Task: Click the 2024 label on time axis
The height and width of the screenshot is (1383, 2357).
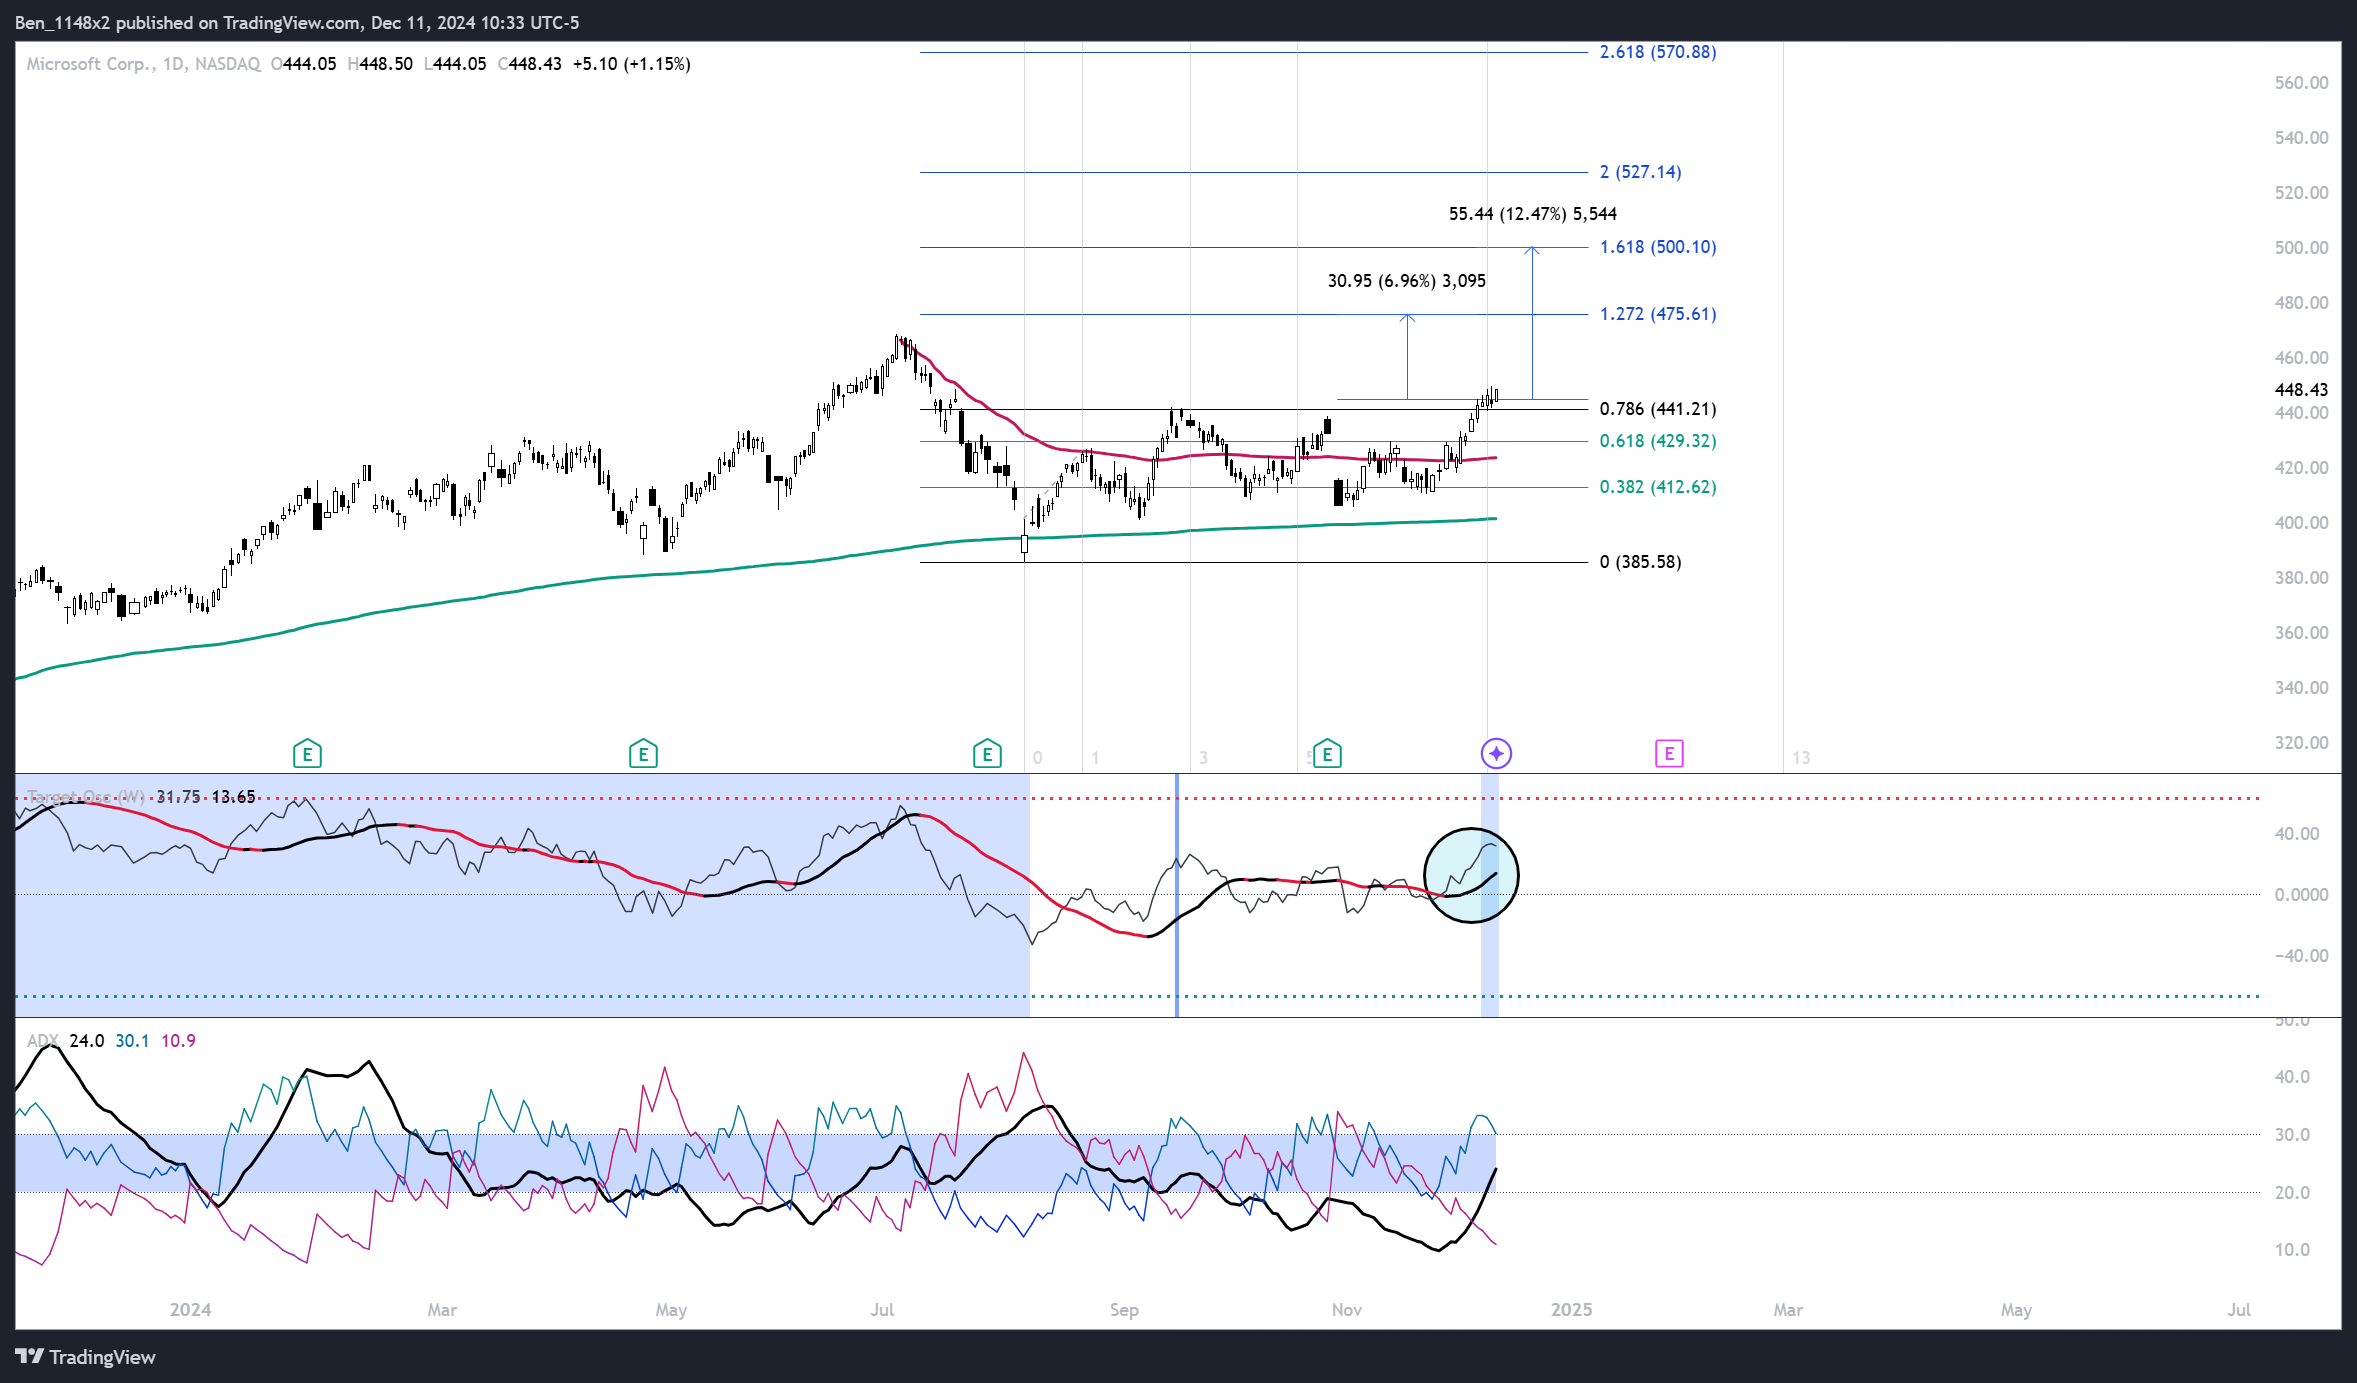Action: 190,1310
